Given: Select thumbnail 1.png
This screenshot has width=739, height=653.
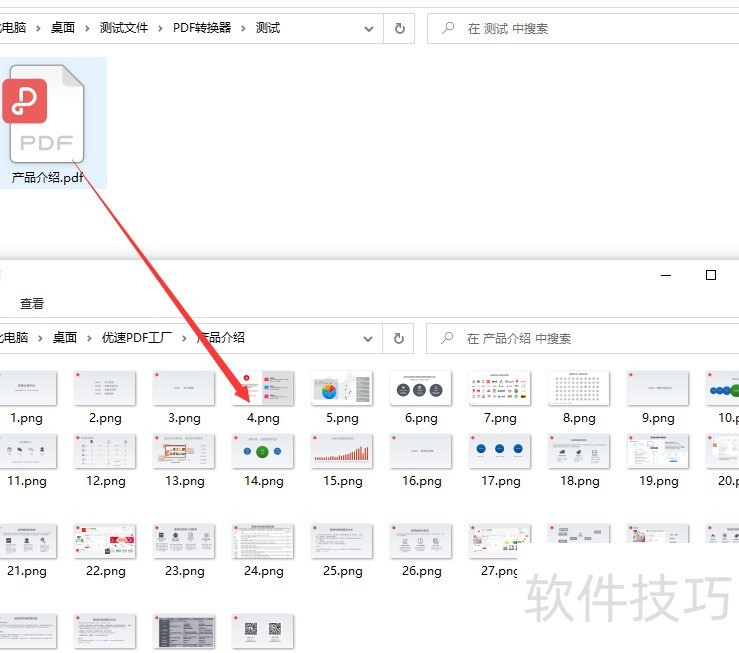Looking at the screenshot, I should [27, 388].
